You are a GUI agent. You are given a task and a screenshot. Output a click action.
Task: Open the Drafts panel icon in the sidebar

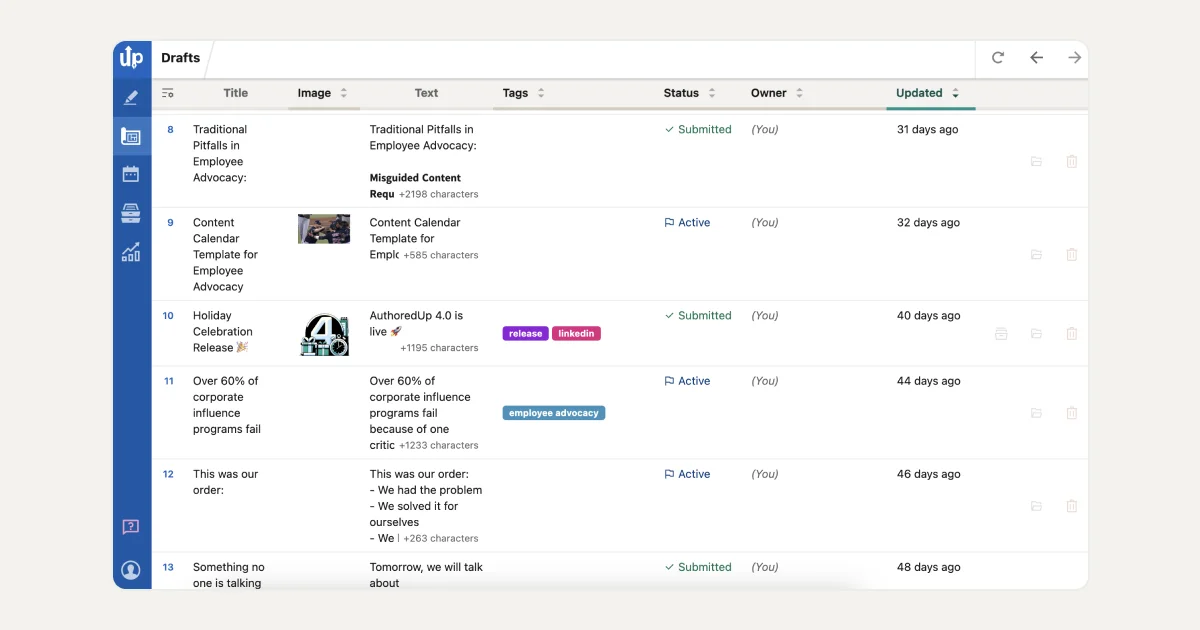point(131,137)
